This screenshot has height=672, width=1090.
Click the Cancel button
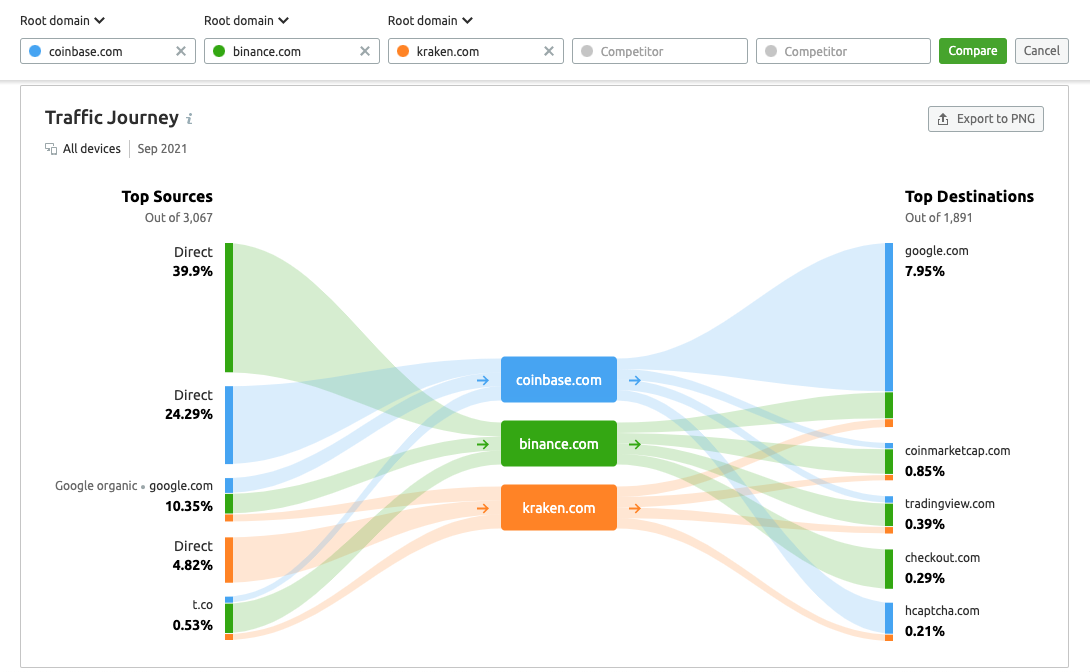[x=1041, y=51]
